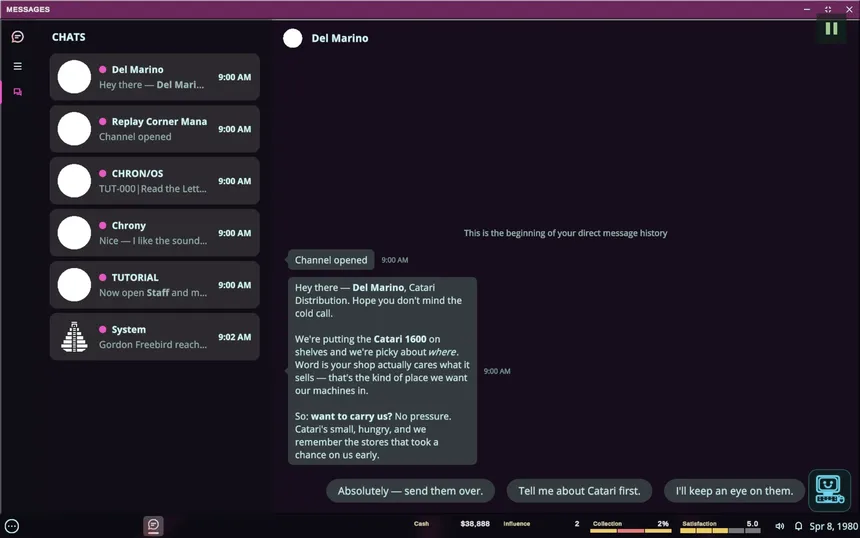Toggle the sound speaker icon in the status bar
The width and height of the screenshot is (860, 538).
779,526
